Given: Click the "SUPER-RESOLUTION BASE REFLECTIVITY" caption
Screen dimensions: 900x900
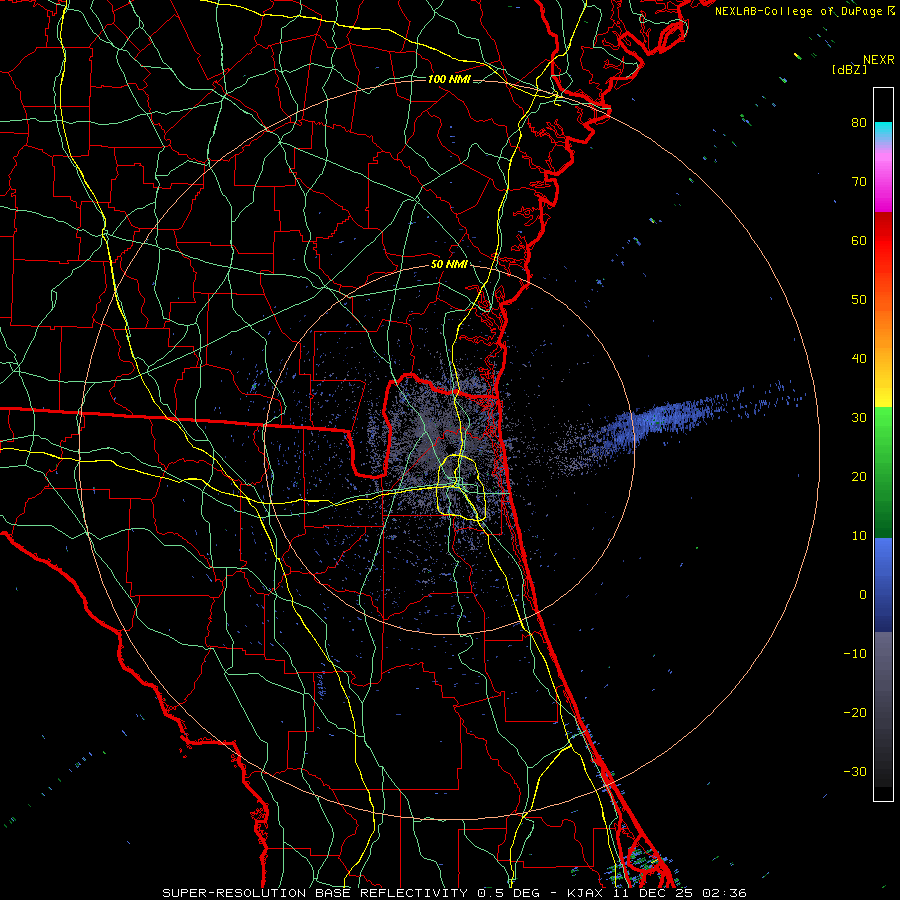Looking at the screenshot, I should point(315,893).
